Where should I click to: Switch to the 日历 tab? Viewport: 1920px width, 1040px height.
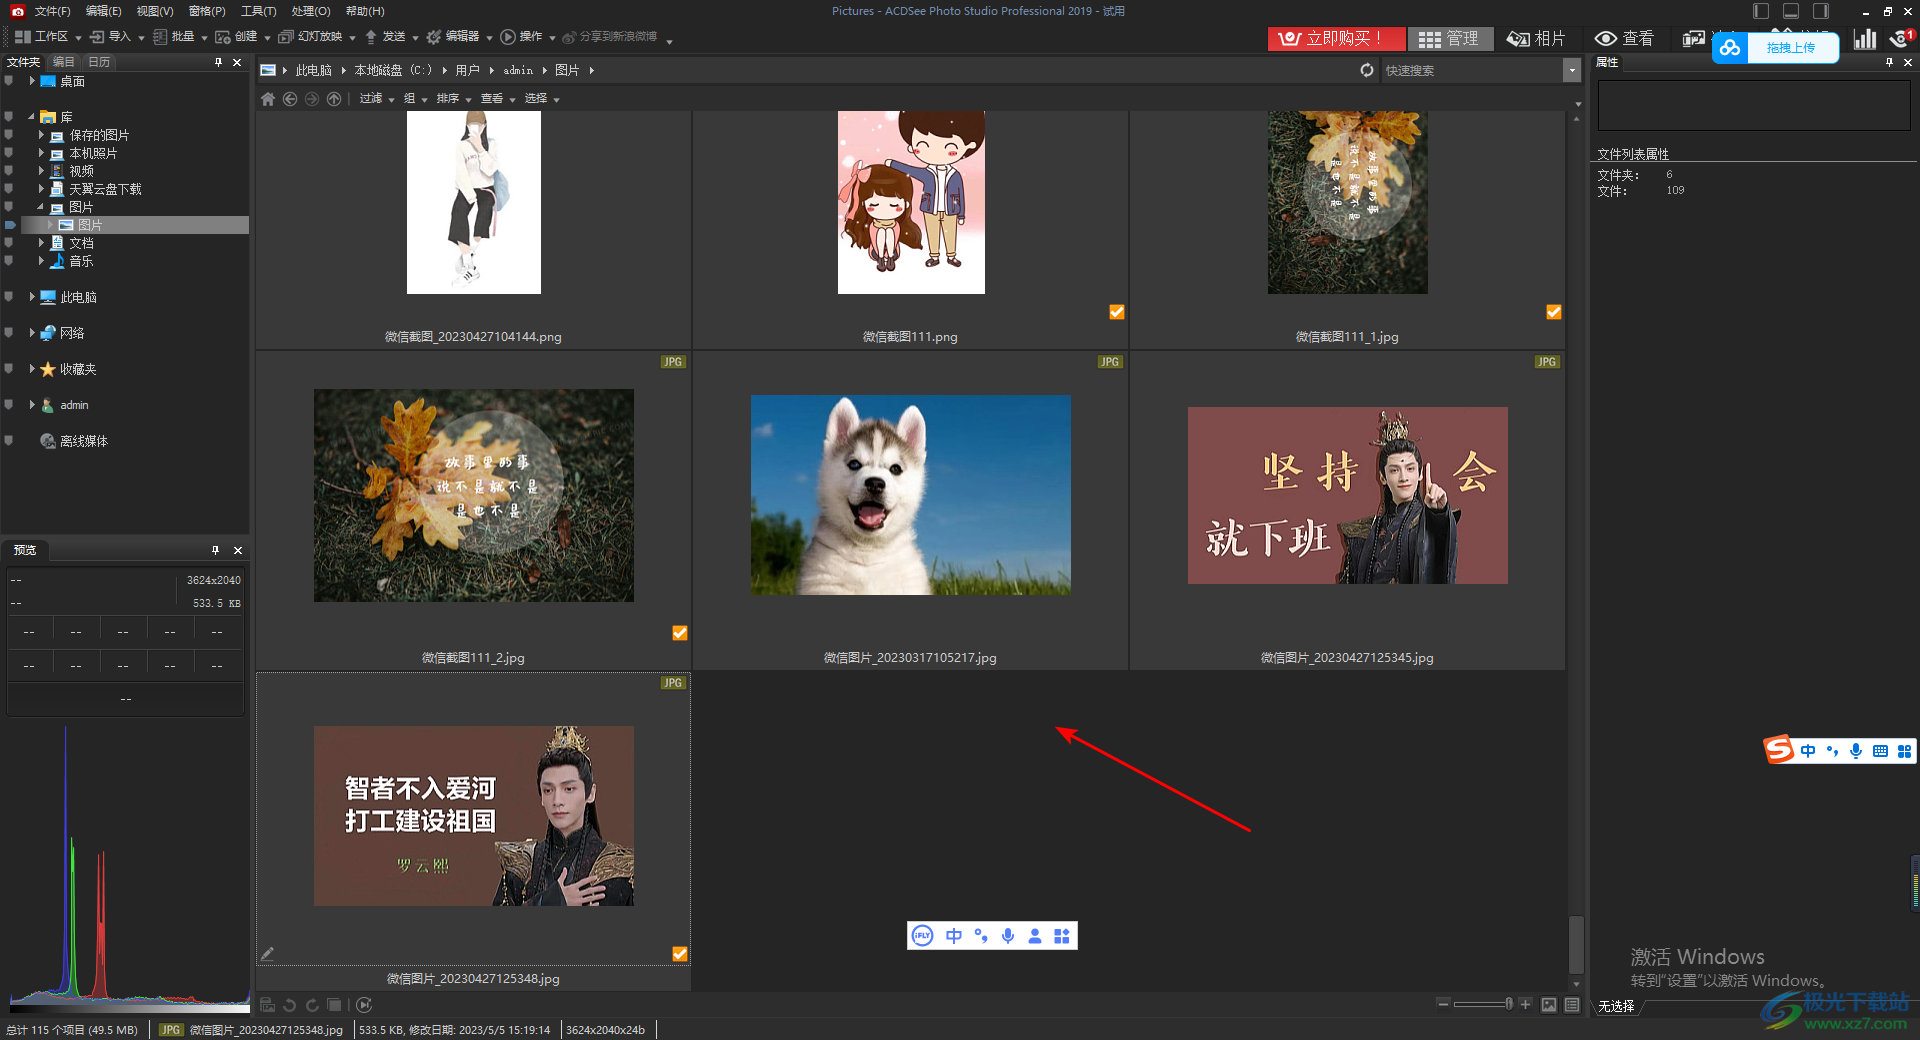click(99, 62)
